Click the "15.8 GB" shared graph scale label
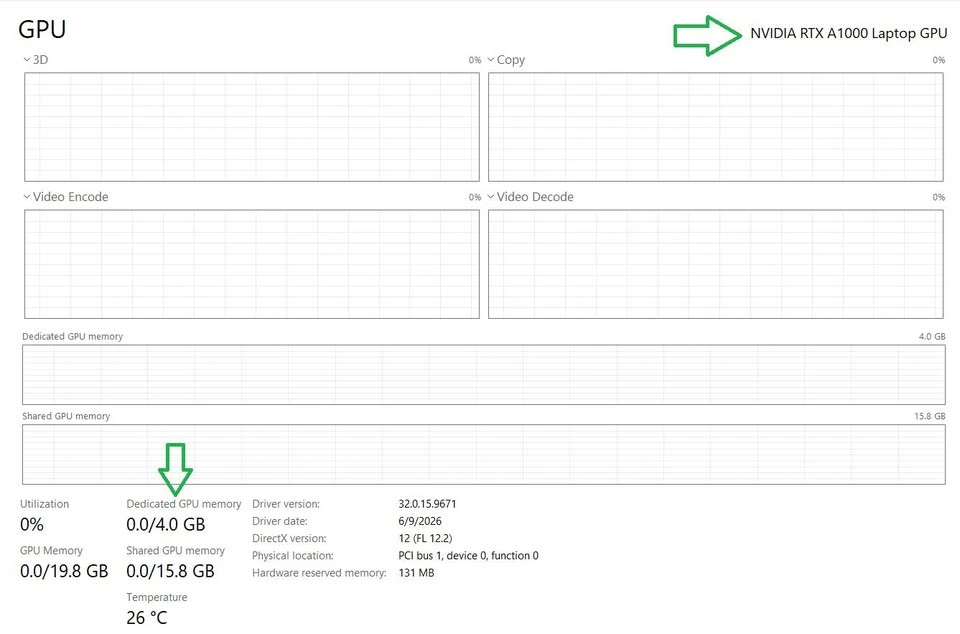 click(929, 416)
